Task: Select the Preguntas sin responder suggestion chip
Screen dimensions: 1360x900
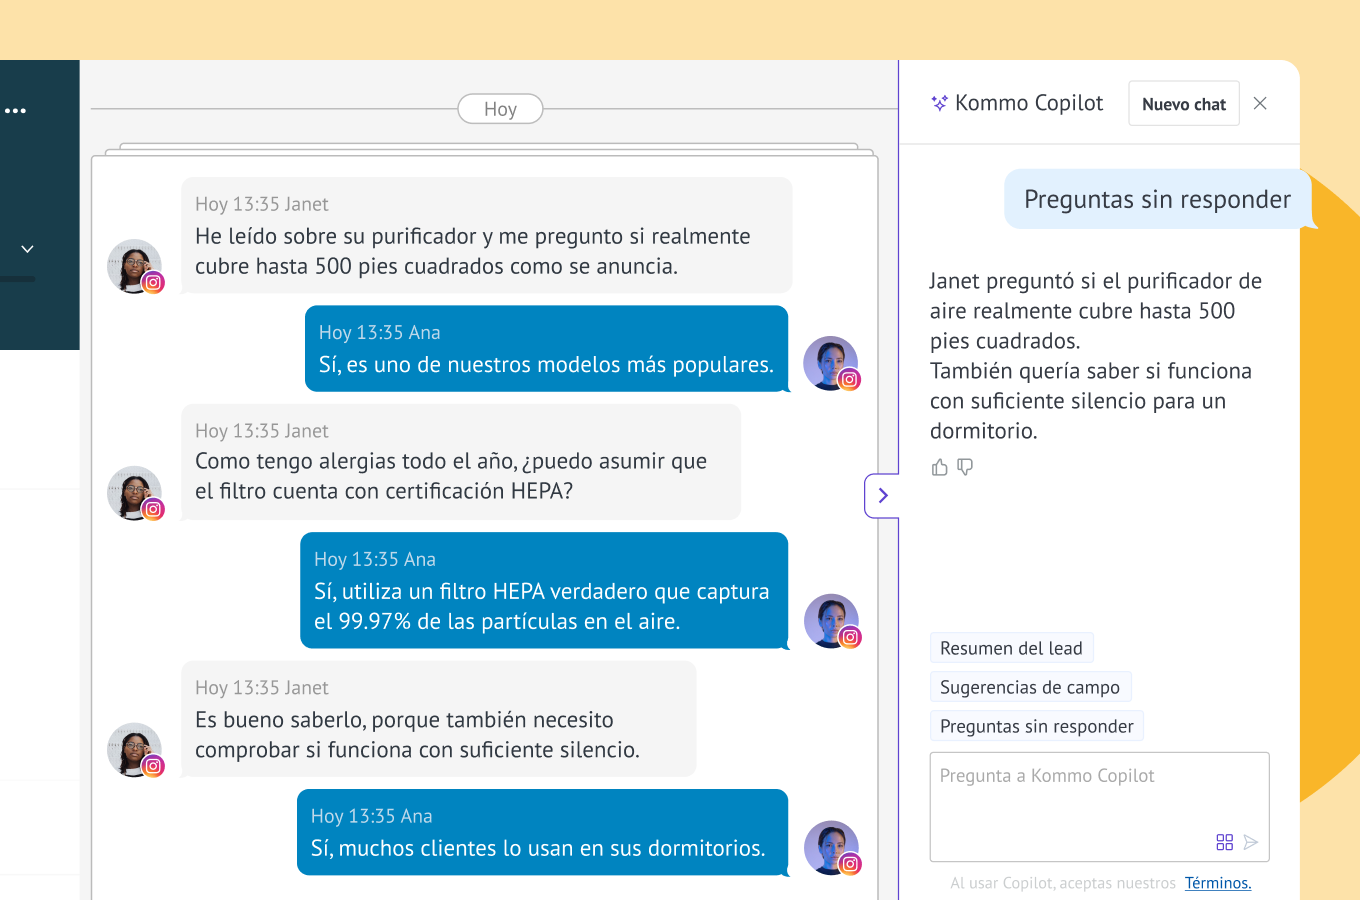Action: 1036,726
